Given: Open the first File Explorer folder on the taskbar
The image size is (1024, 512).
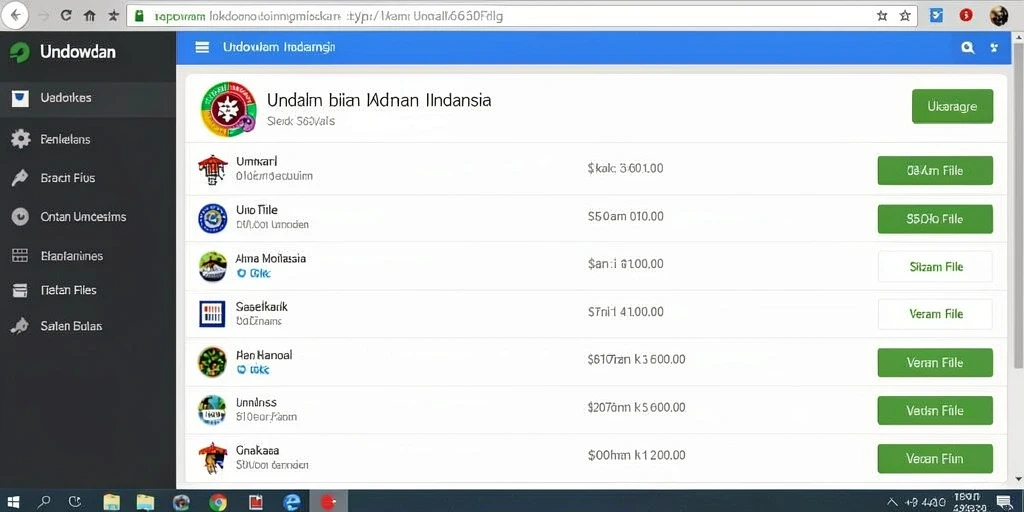Looking at the screenshot, I should tap(112, 502).
